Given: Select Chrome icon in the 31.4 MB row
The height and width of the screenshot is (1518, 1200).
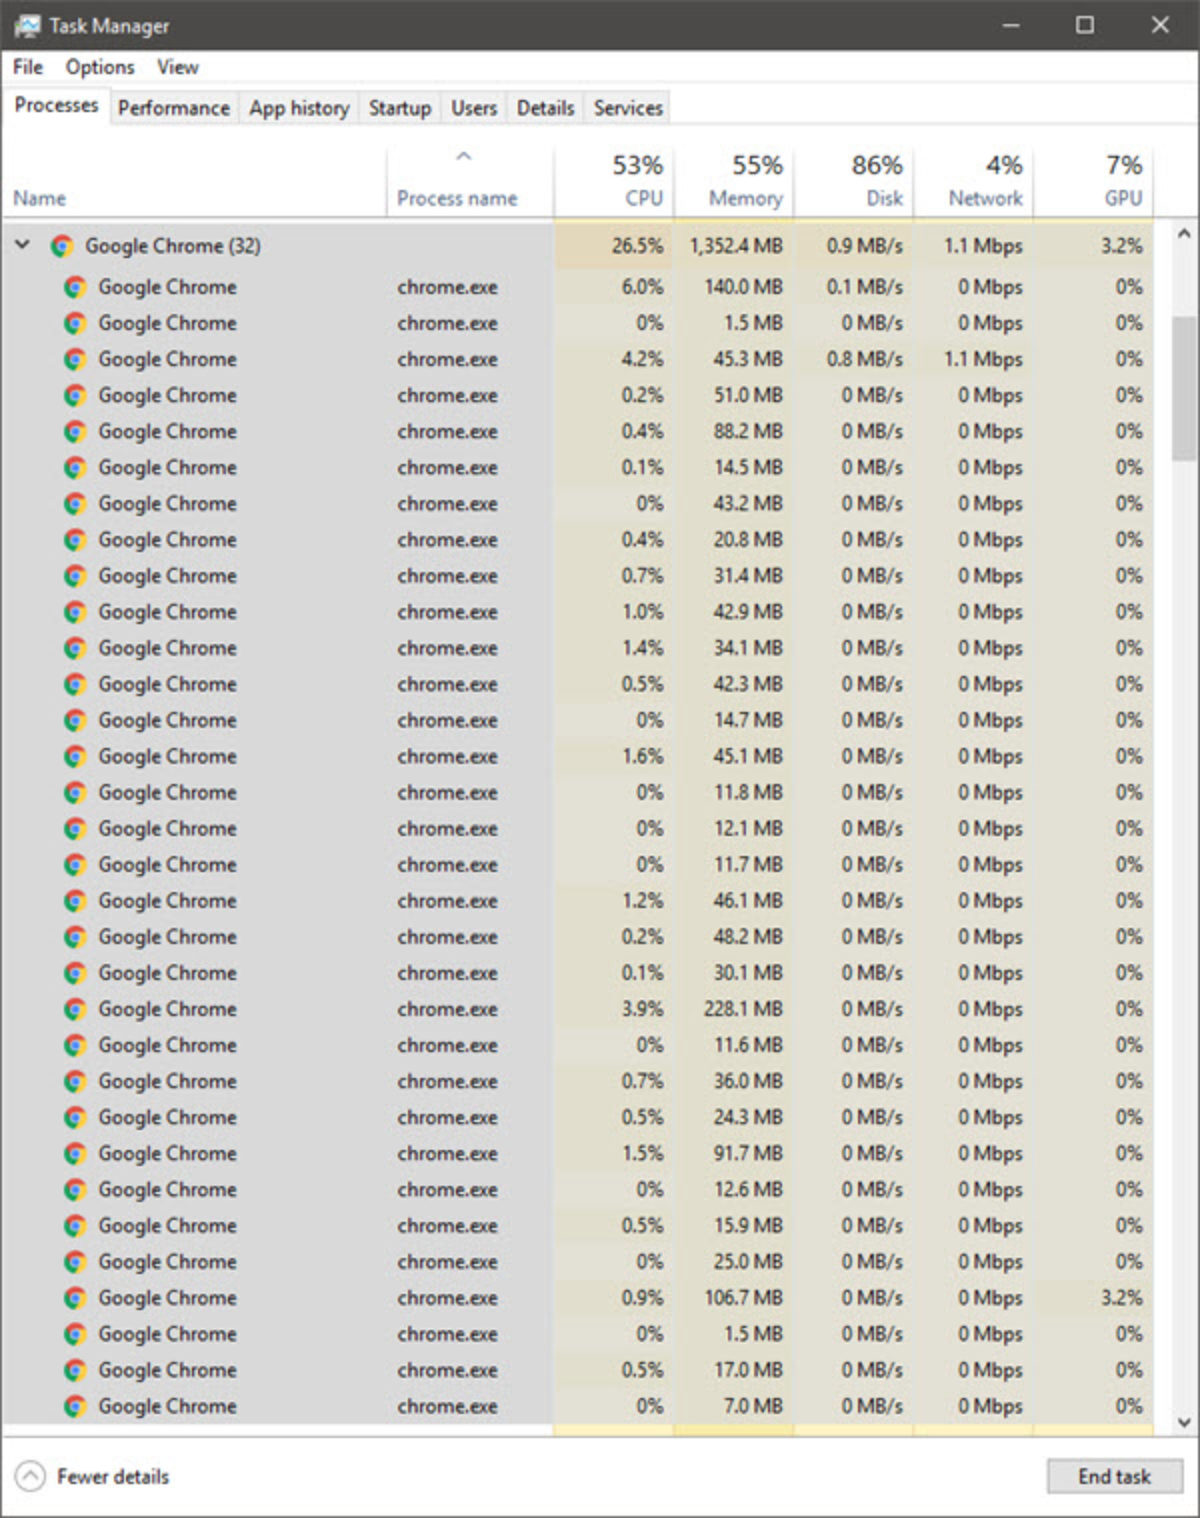Looking at the screenshot, I should [75, 576].
